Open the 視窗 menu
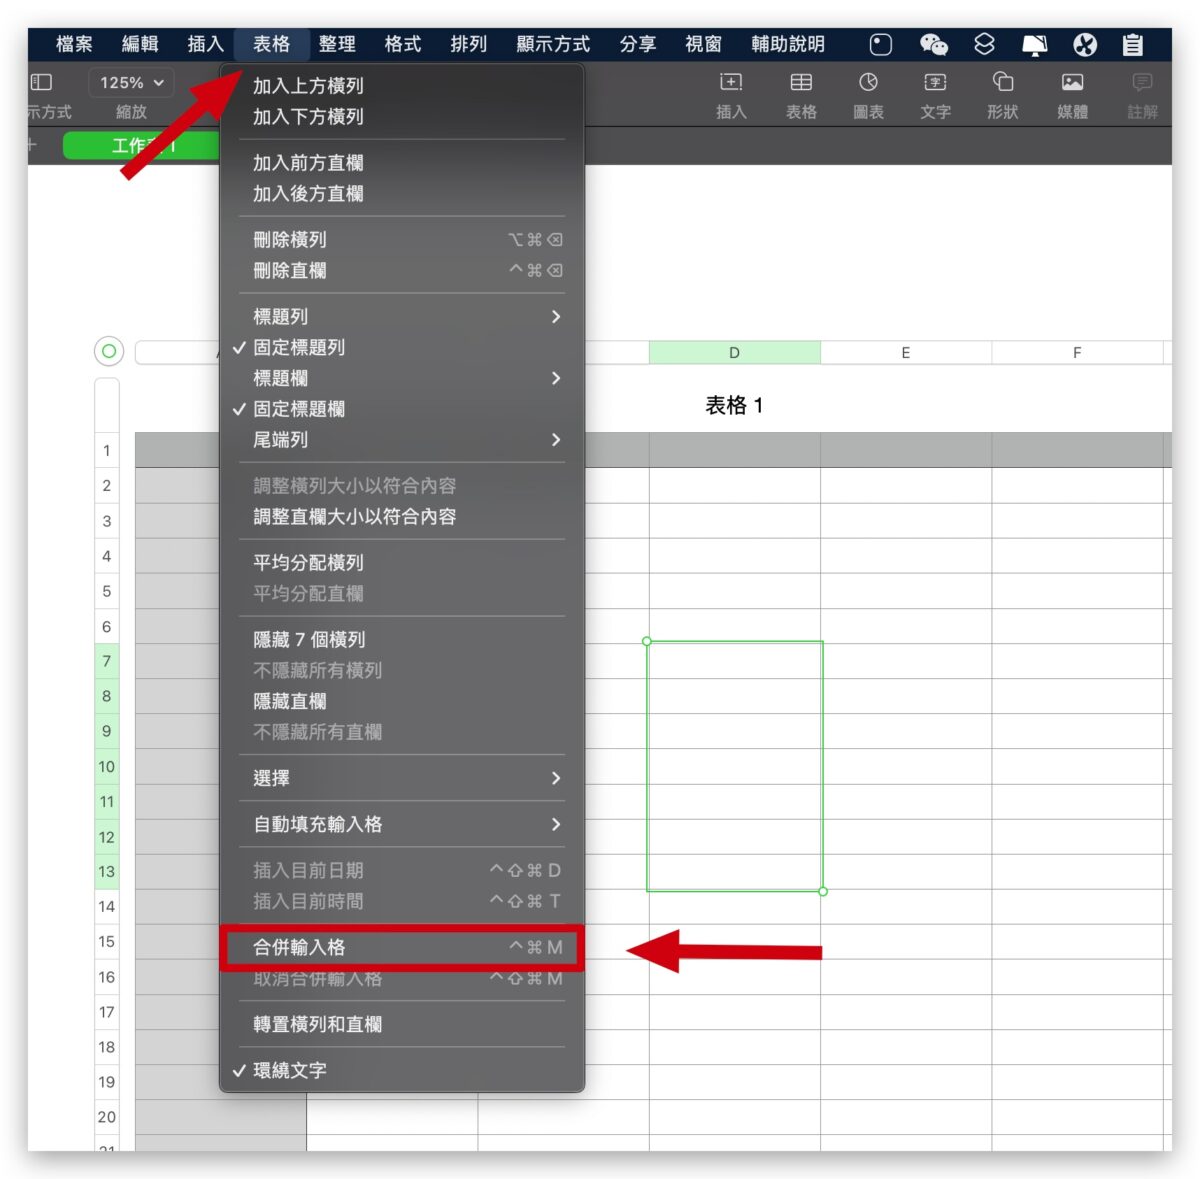This screenshot has height=1179, width=1200. [x=703, y=44]
